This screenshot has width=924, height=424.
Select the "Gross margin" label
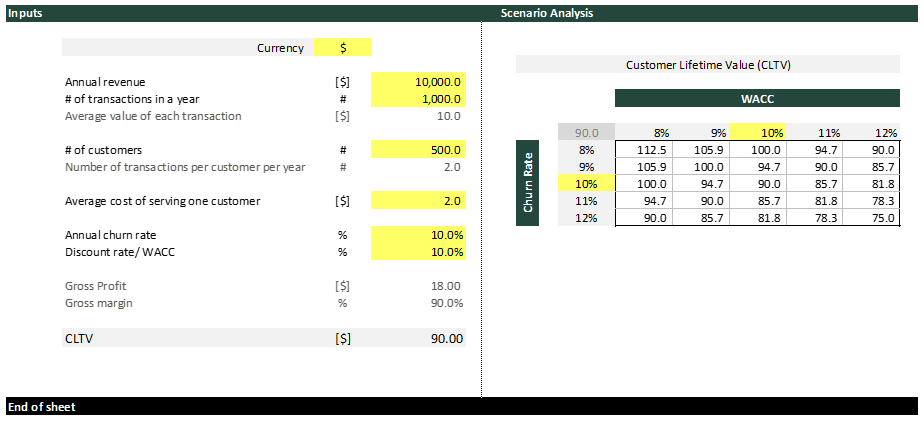98,303
